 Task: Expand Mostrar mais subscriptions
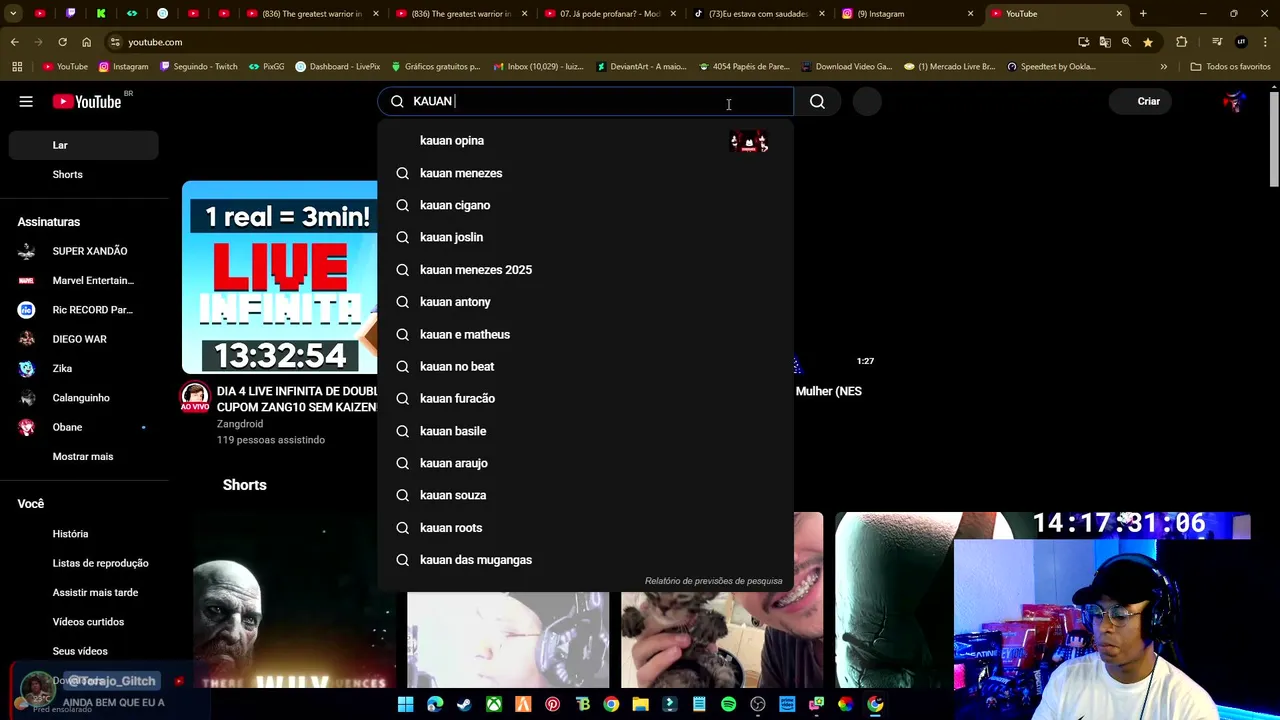pos(83,456)
